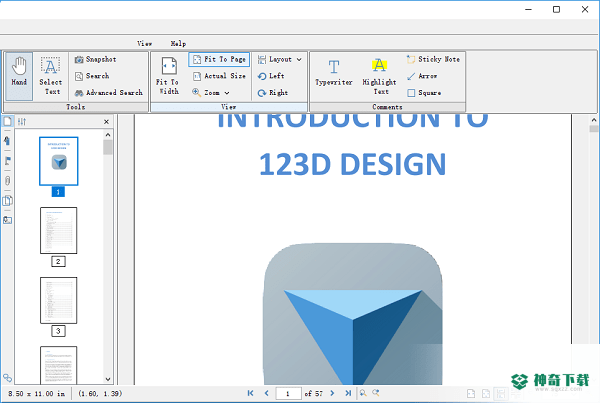Viewport: 600px width, 403px height.
Task: Select page 3 thumbnail
Action: click(x=59, y=300)
